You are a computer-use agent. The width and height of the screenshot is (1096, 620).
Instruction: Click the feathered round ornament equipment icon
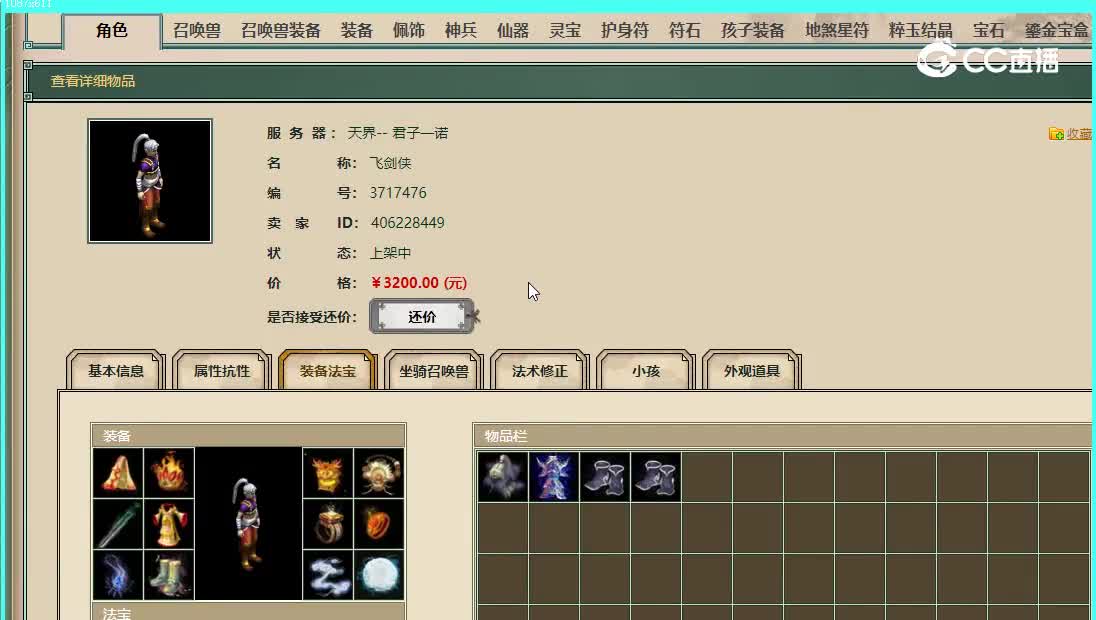pos(379,473)
